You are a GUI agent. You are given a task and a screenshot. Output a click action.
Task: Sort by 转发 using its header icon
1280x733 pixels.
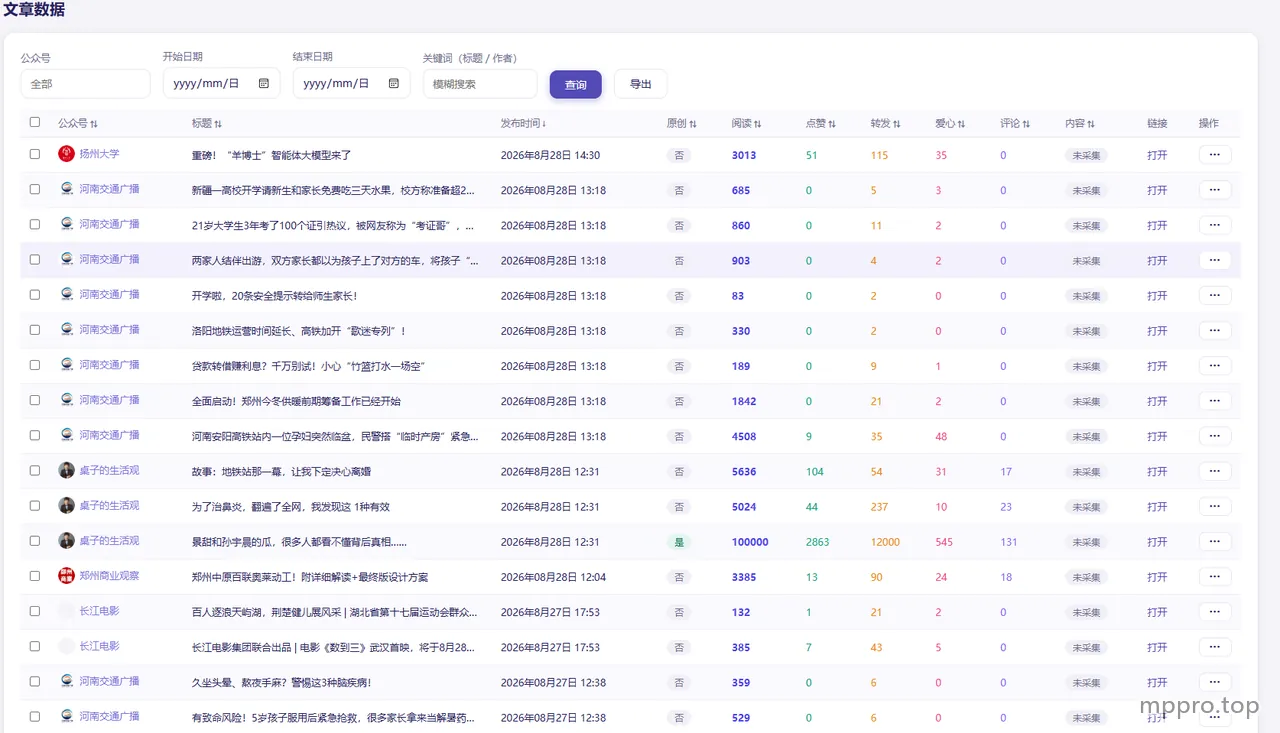pos(897,124)
